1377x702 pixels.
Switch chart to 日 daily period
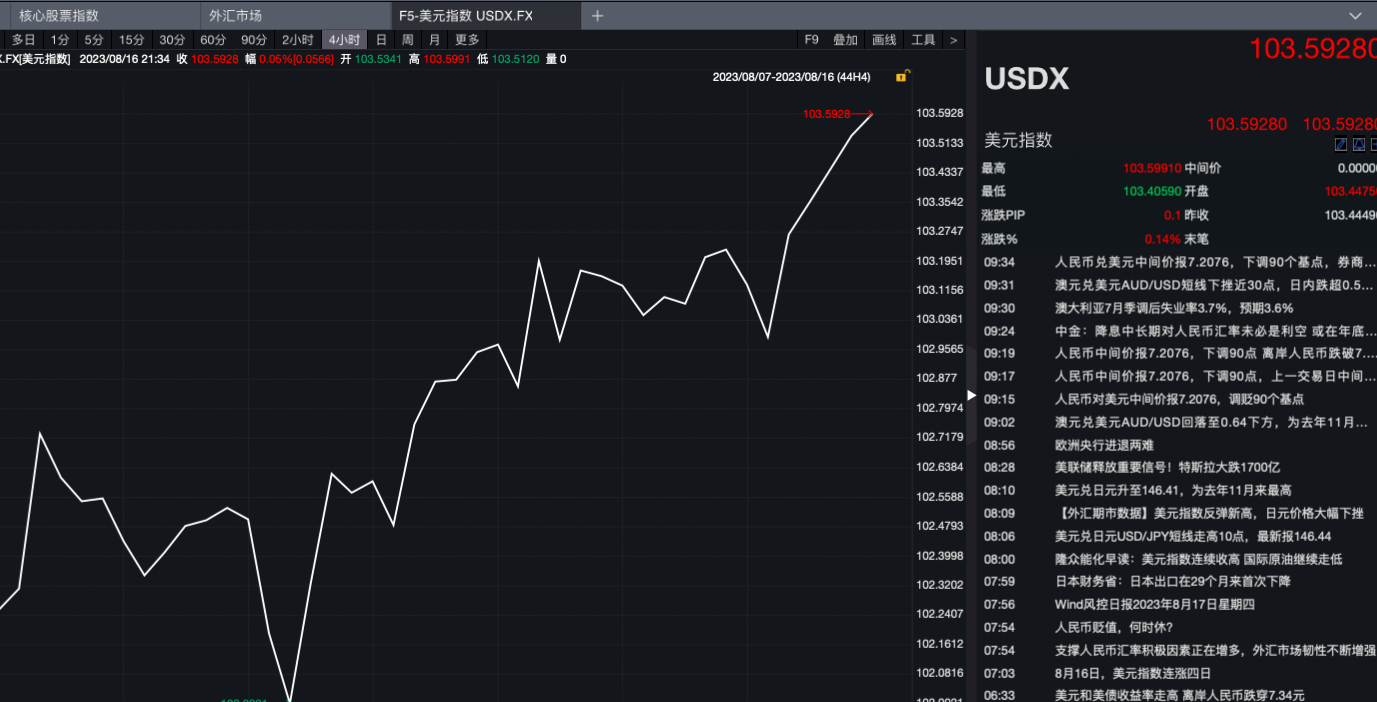point(381,40)
